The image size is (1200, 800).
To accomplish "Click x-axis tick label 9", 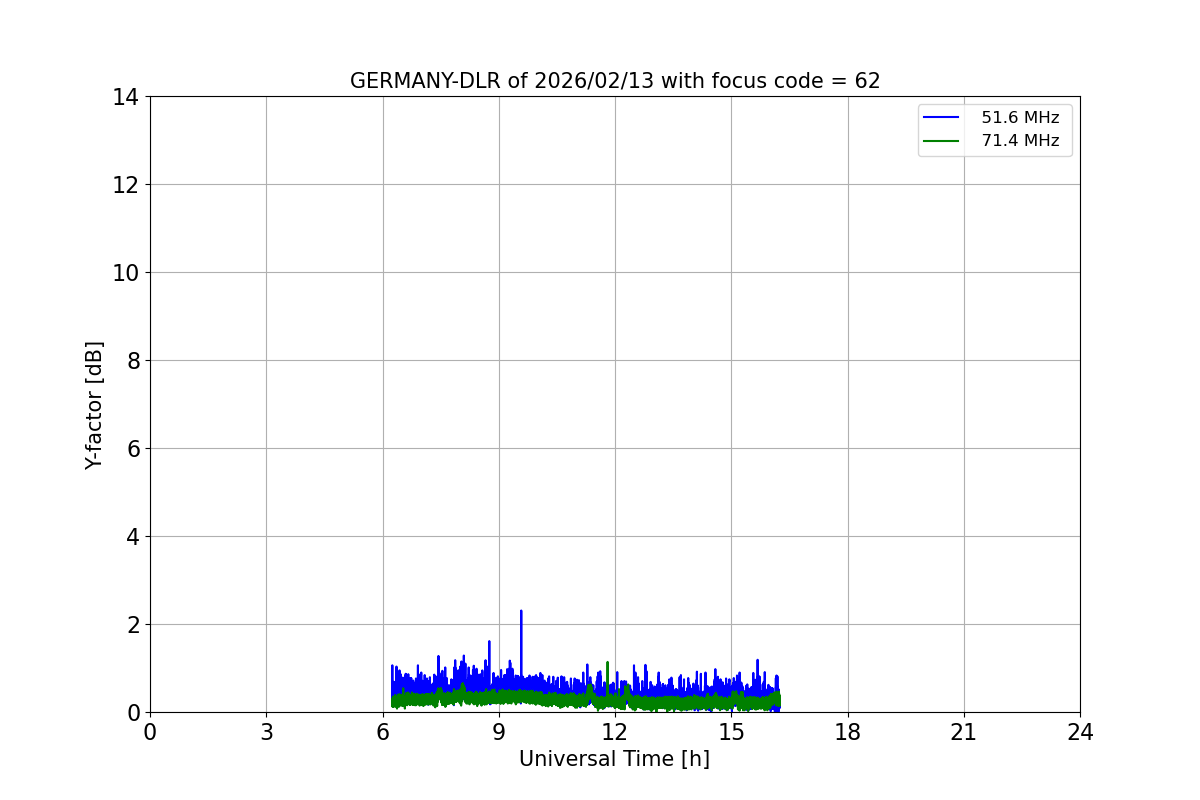I will click(499, 732).
